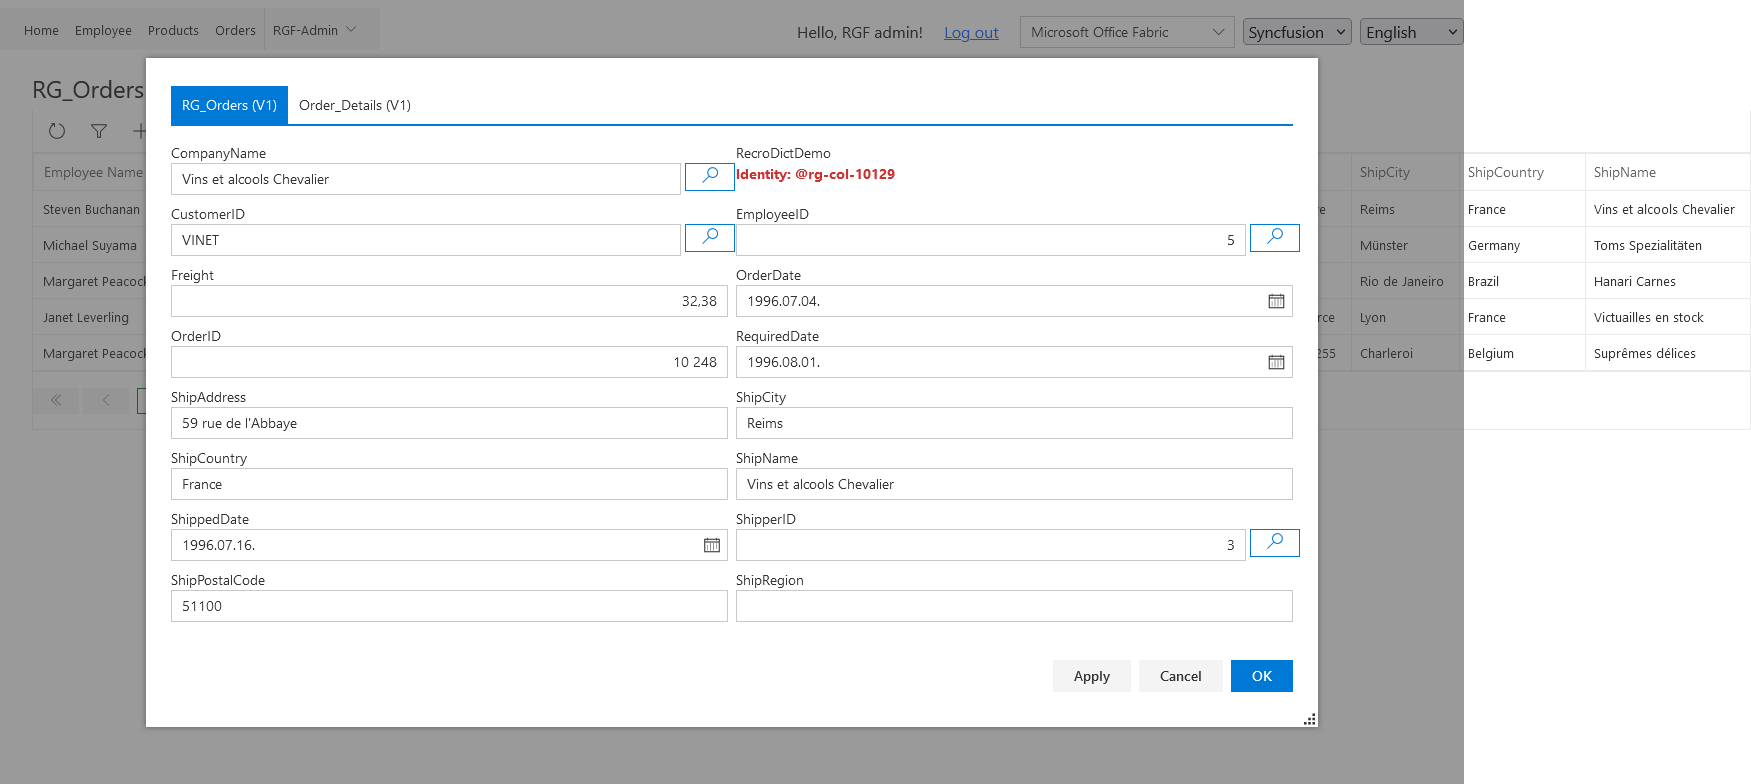1751x784 pixels.
Task: Open the Syncfusion component dropdown
Action: [x=1297, y=32]
